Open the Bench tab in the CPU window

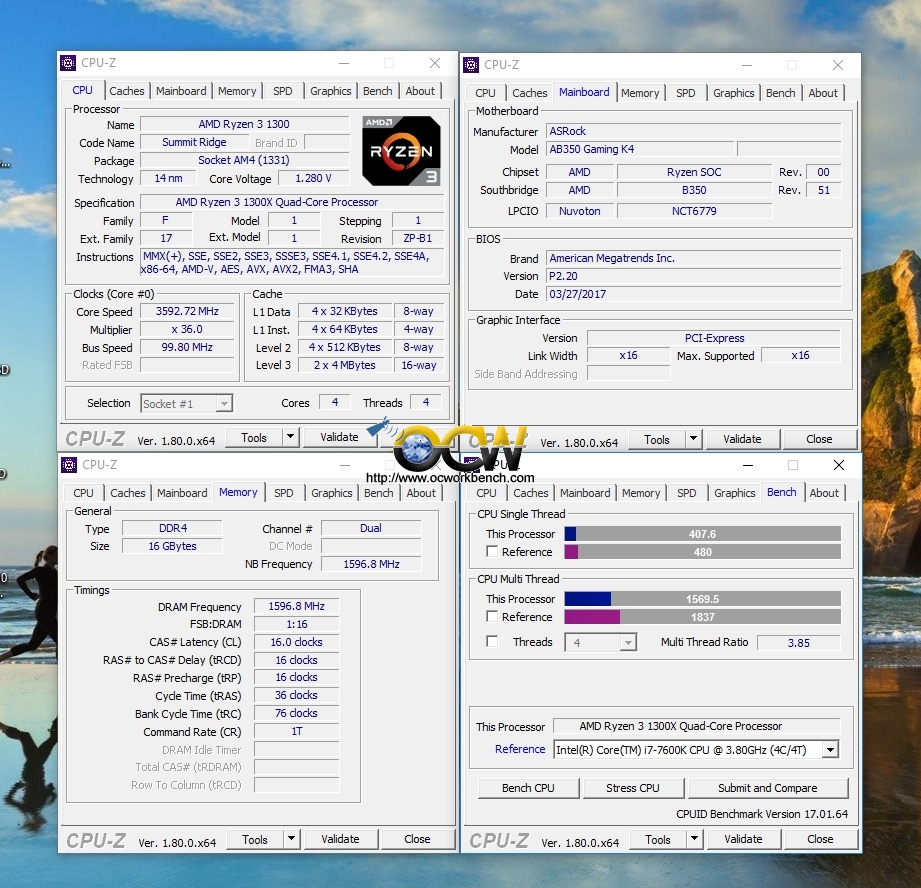pyautogui.click(x=377, y=91)
